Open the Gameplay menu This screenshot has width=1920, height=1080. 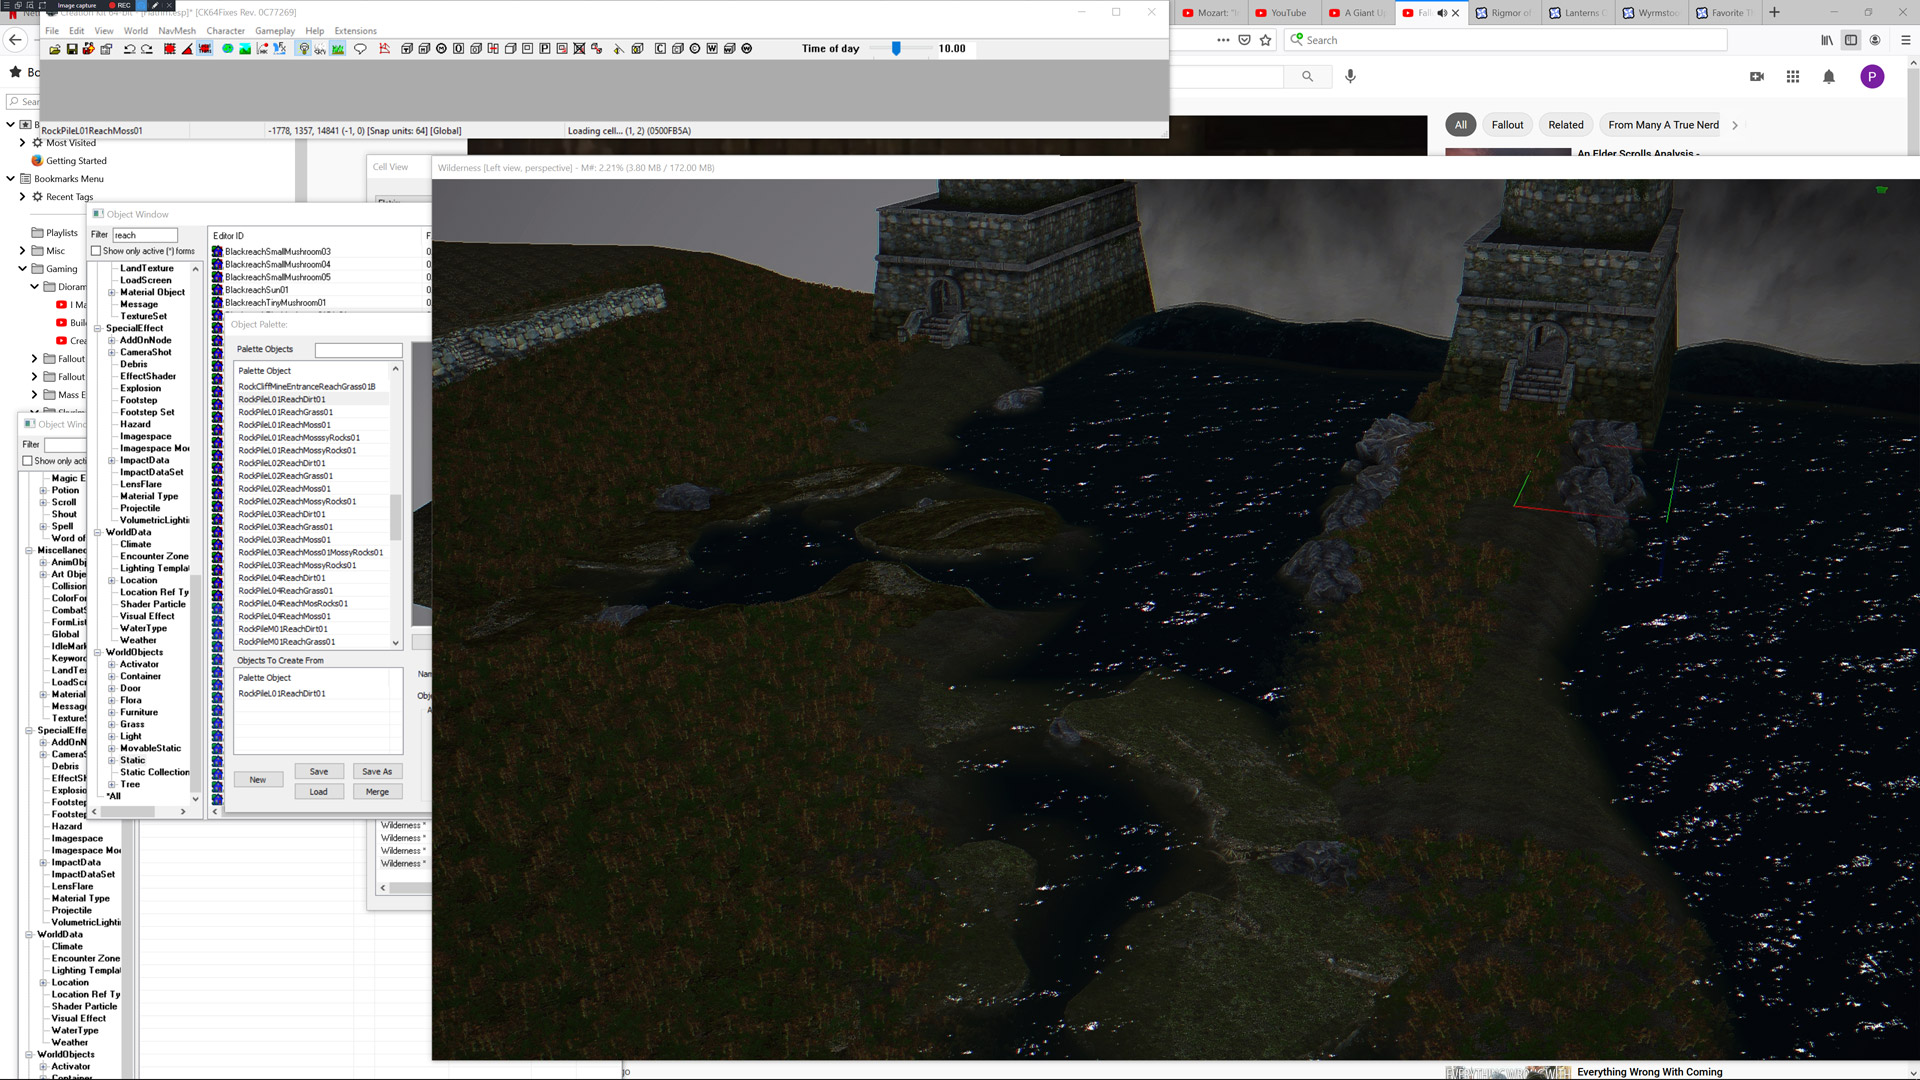(x=274, y=31)
